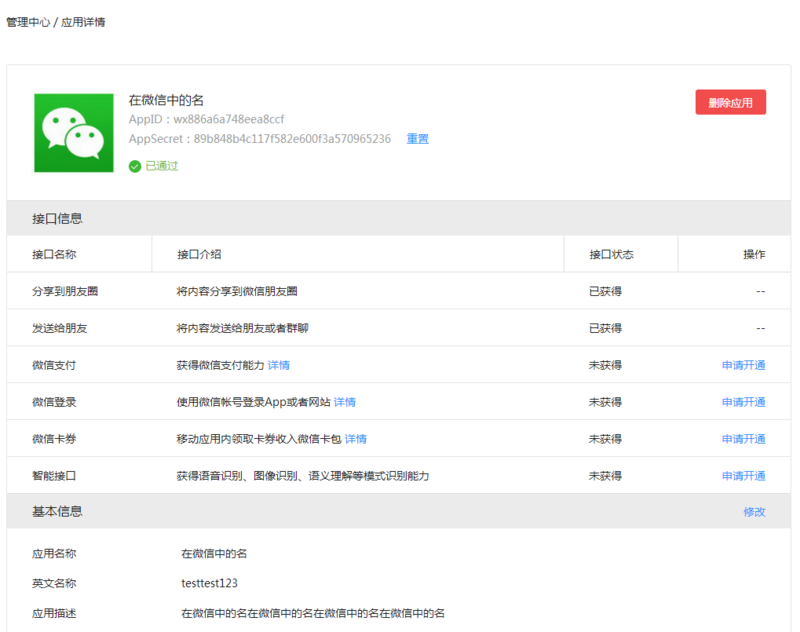Click the 智能接口 row name
Viewport: 800px width, 632px height.
[x=54, y=476]
